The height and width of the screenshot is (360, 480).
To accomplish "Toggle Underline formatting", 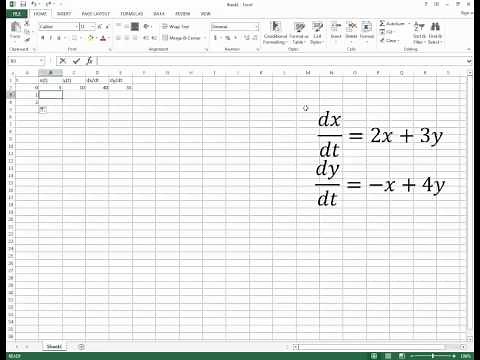I will coord(59,38).
